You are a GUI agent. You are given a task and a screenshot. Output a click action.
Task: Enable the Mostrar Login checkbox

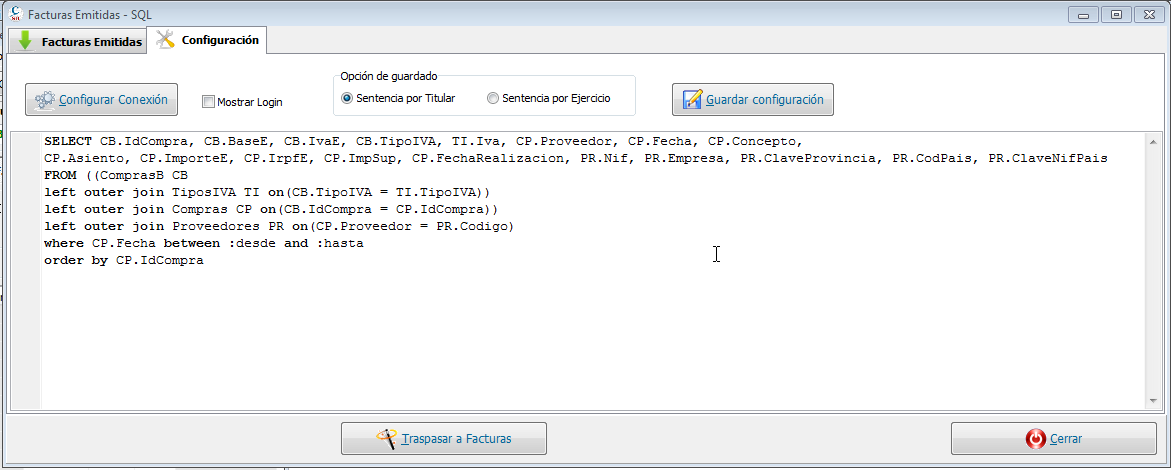pyautogui.click(x=208, y=102)
